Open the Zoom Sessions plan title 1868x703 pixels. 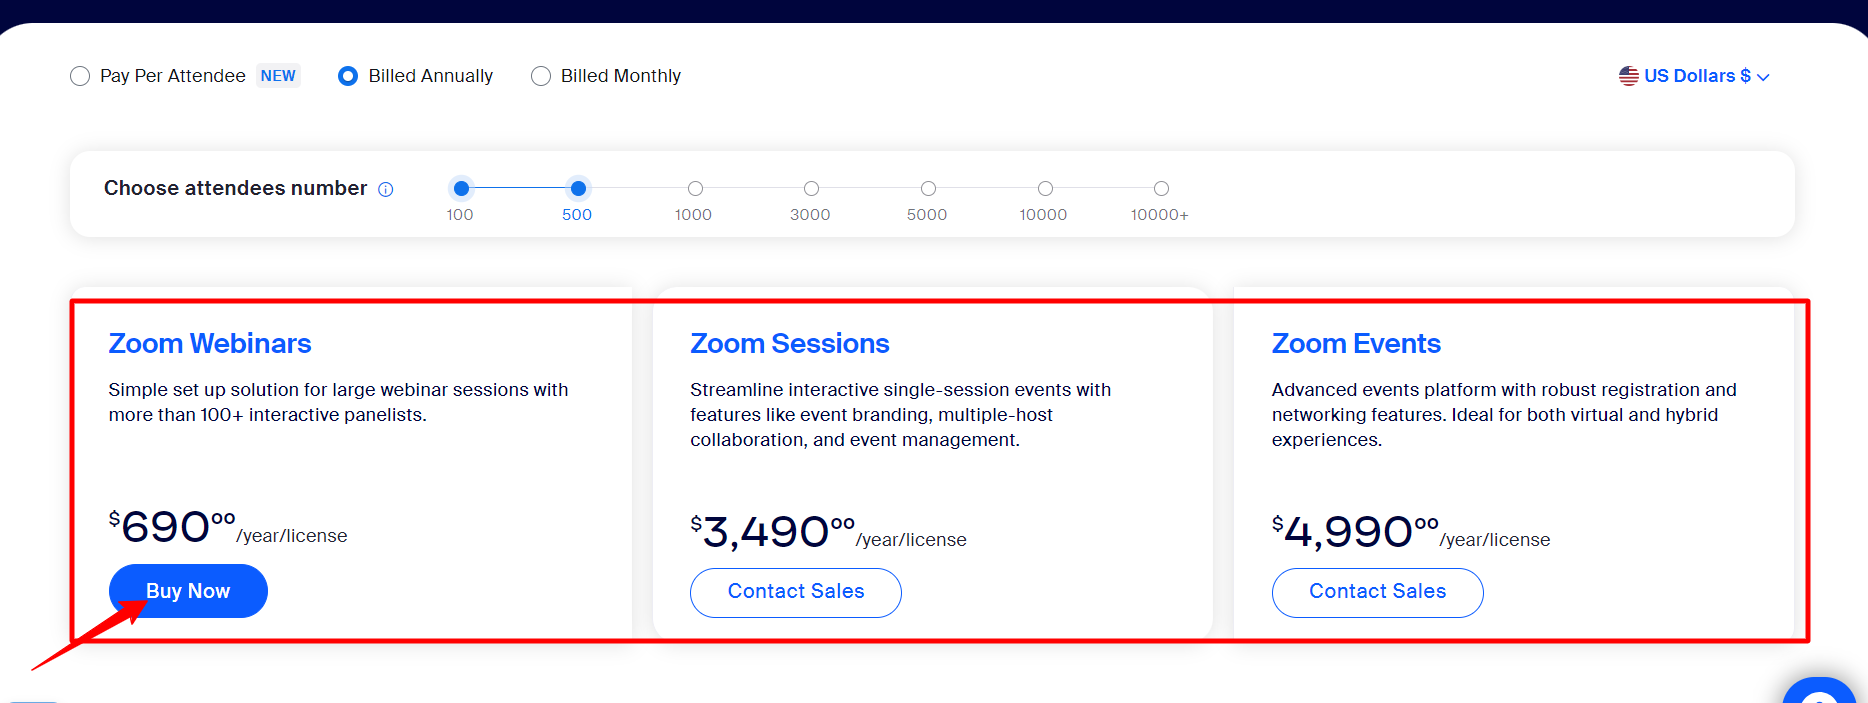[790, 343]
